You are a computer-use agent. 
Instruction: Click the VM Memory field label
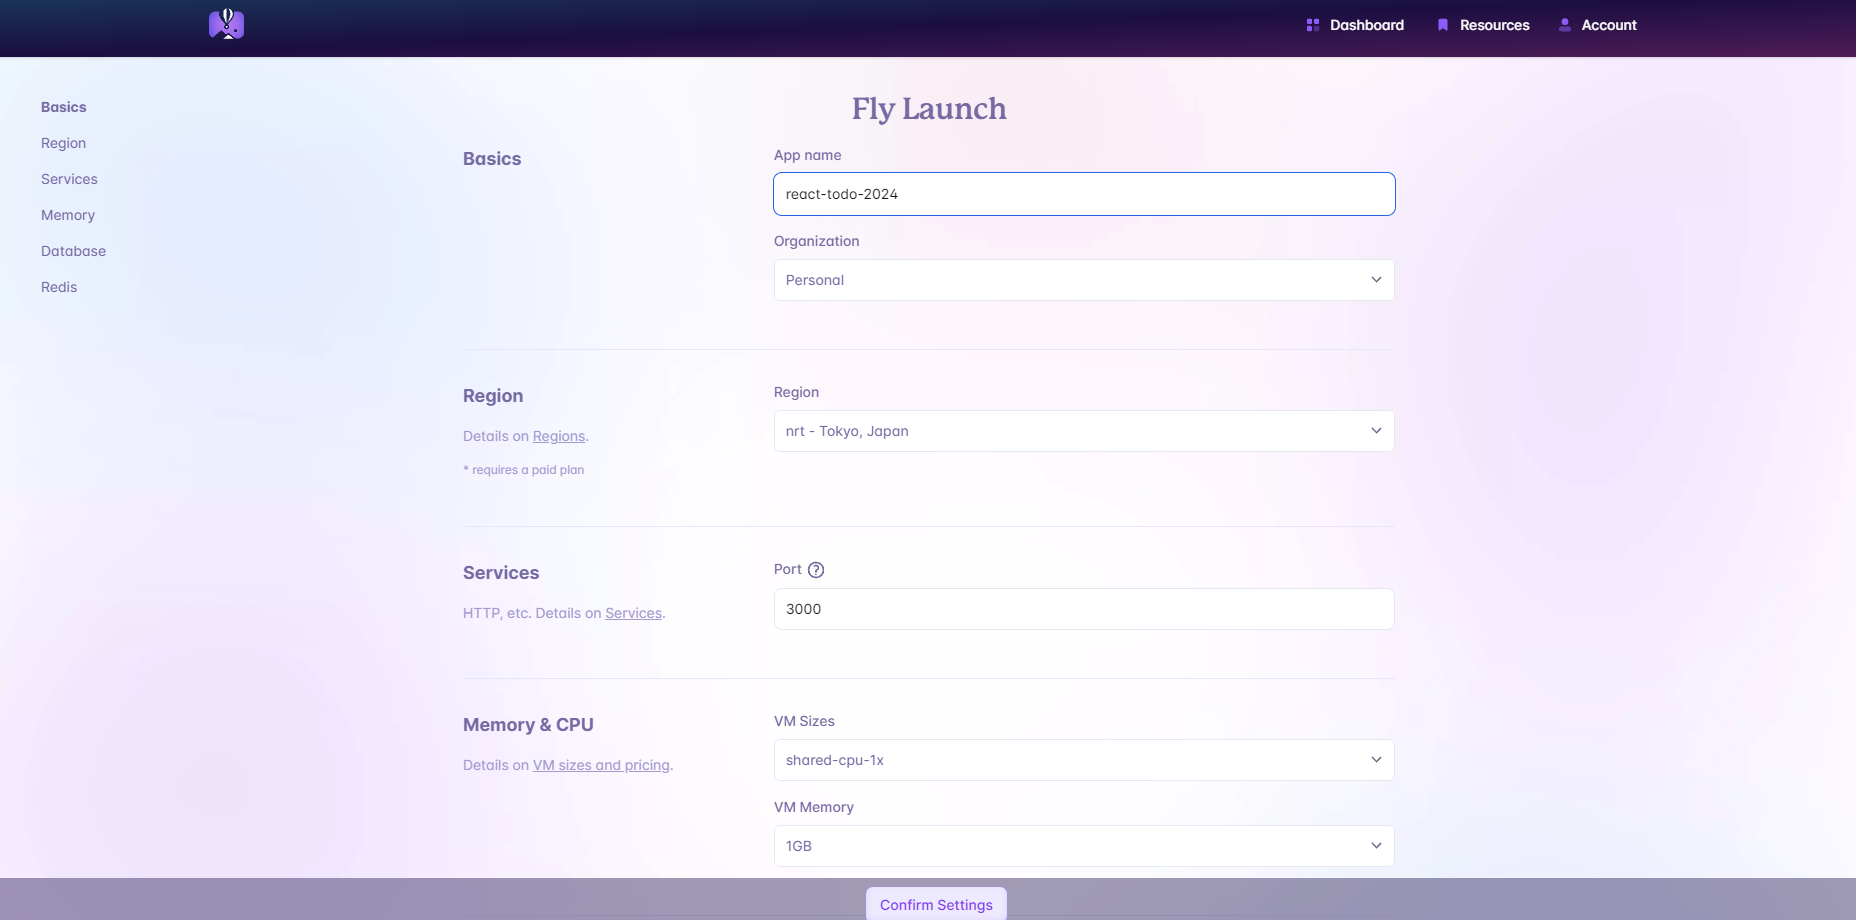pos(814,807)
